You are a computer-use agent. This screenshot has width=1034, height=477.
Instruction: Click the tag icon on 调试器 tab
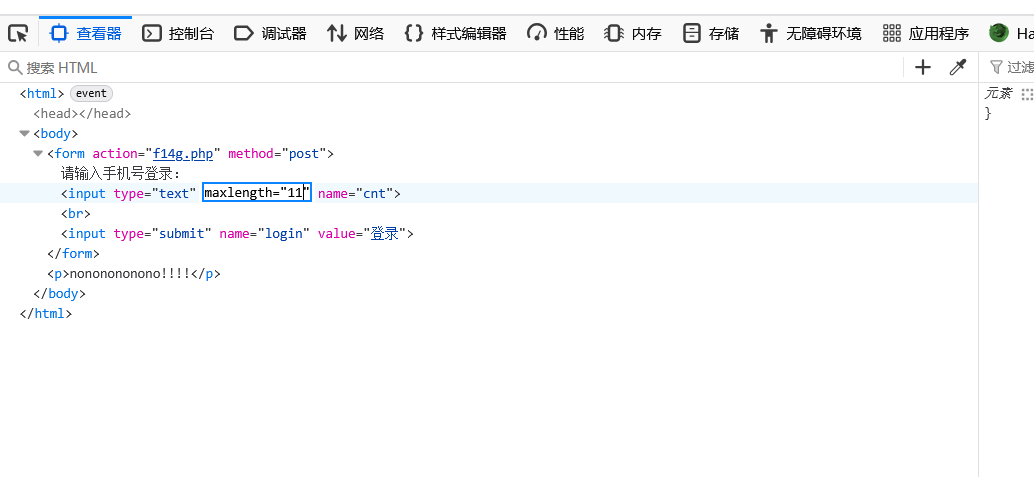click(x=243, y=33)
